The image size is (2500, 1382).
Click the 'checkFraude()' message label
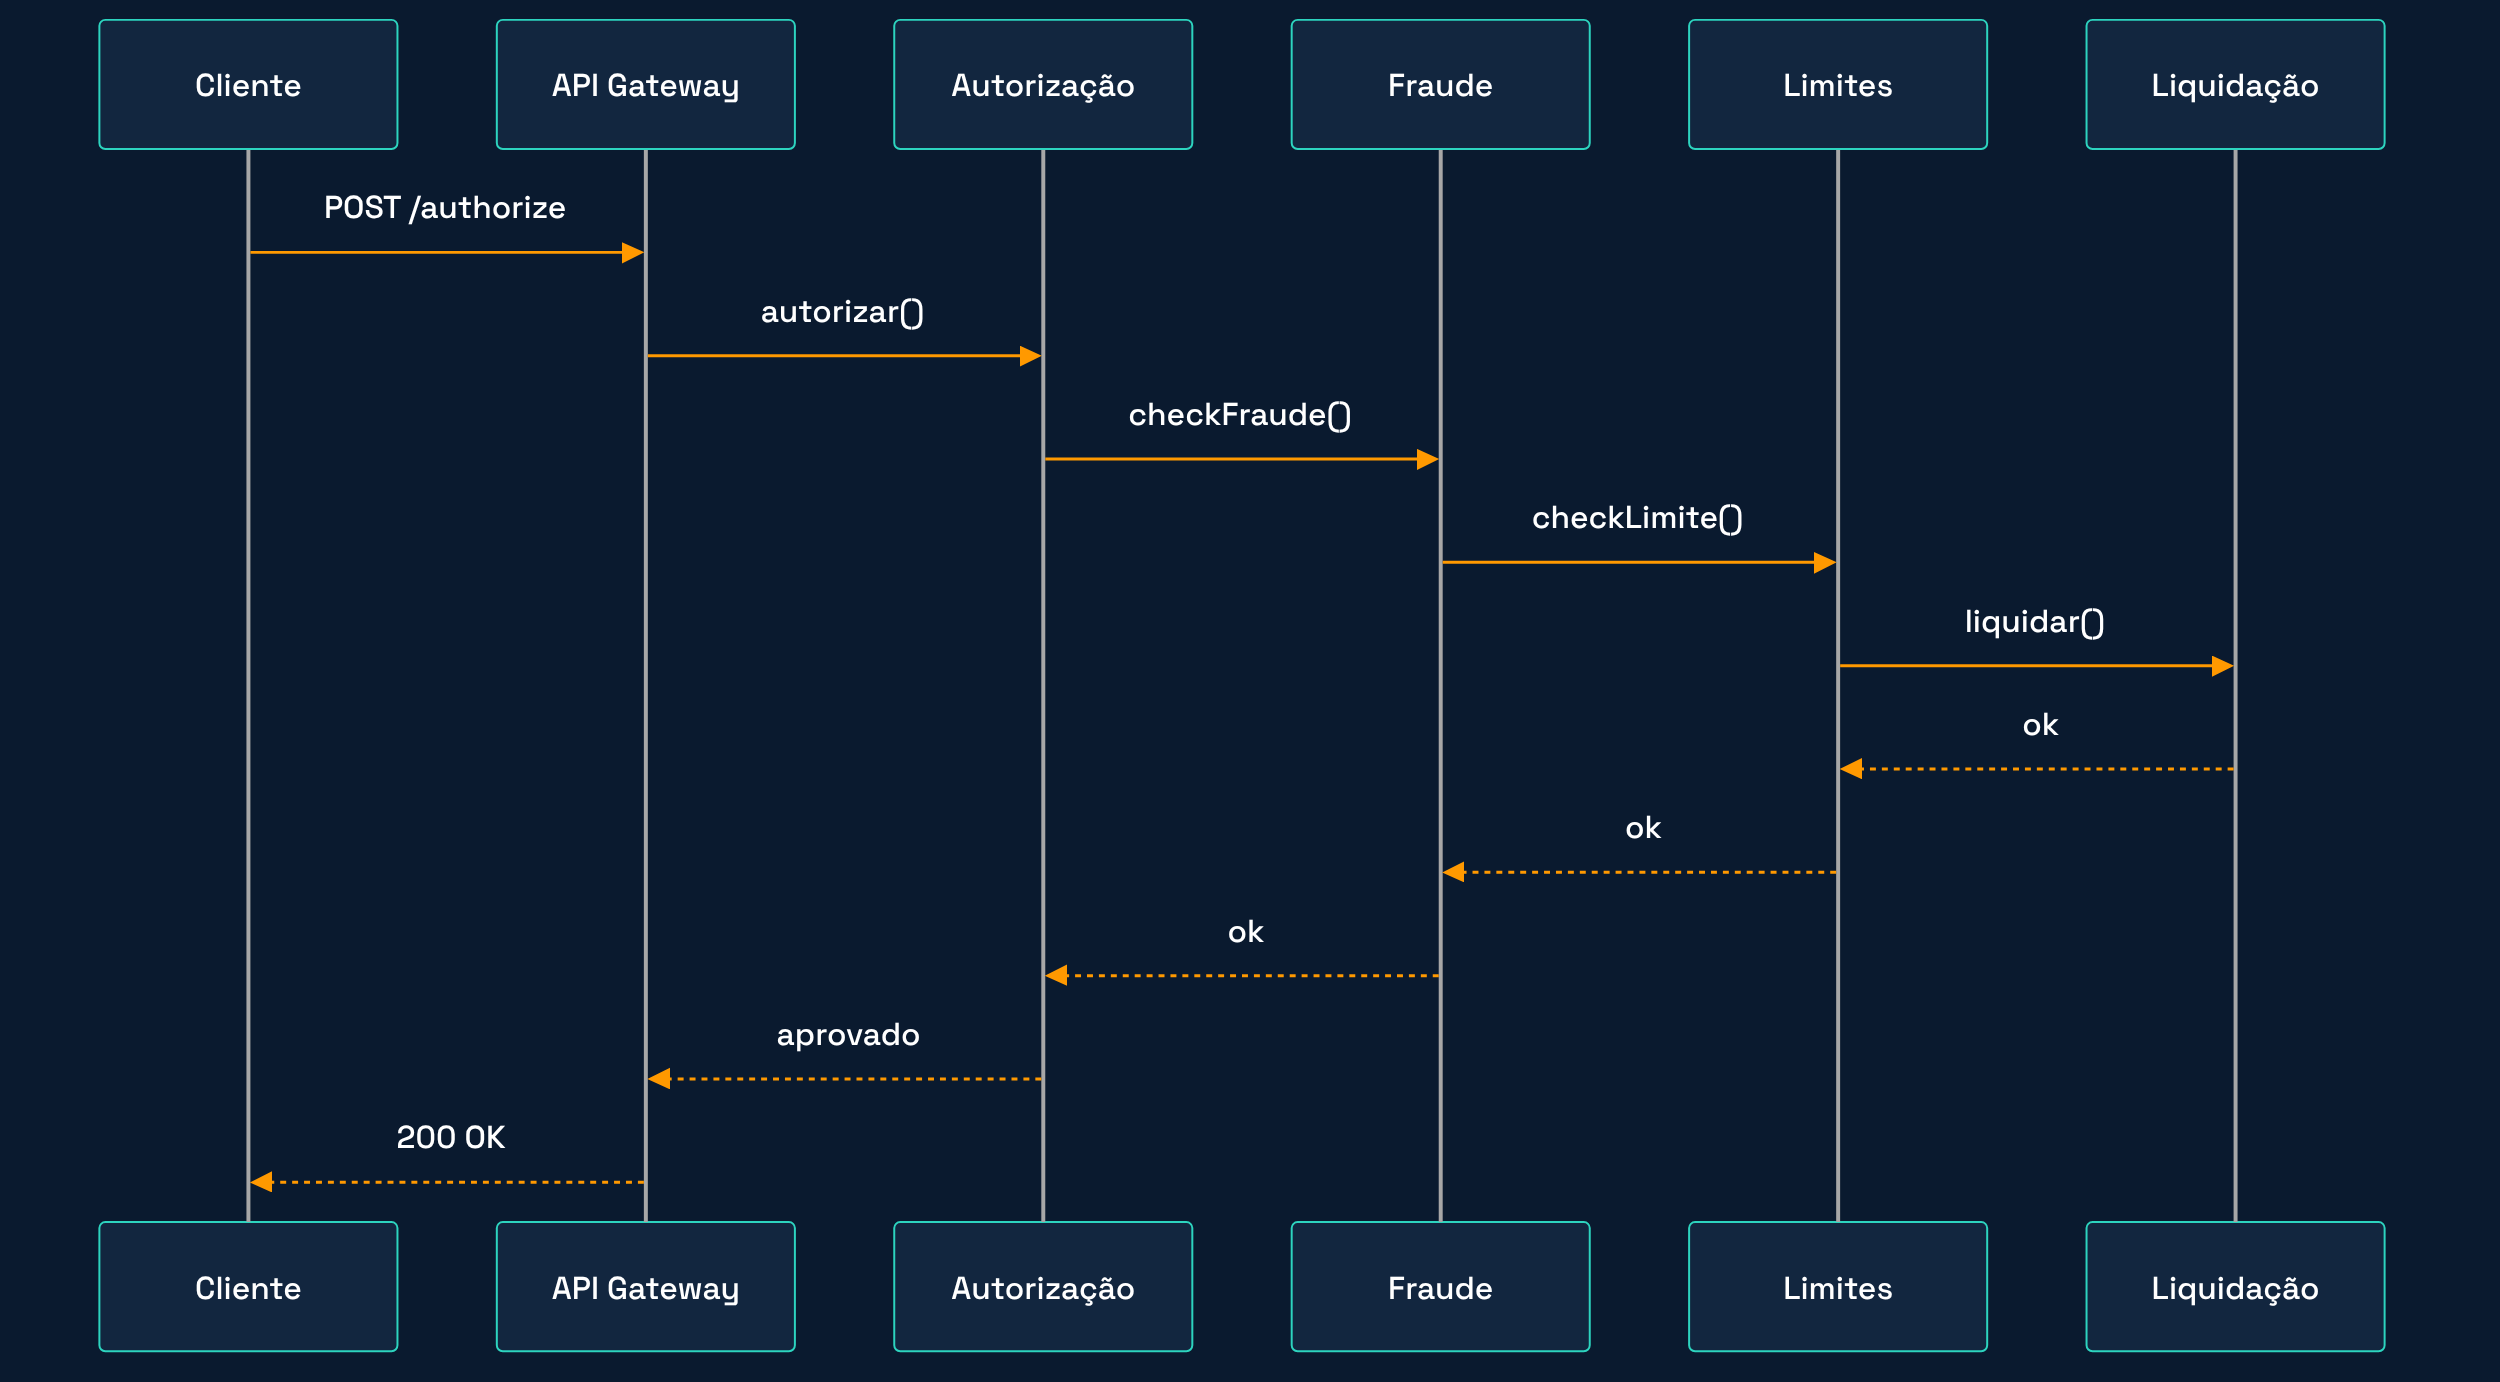1240,415
